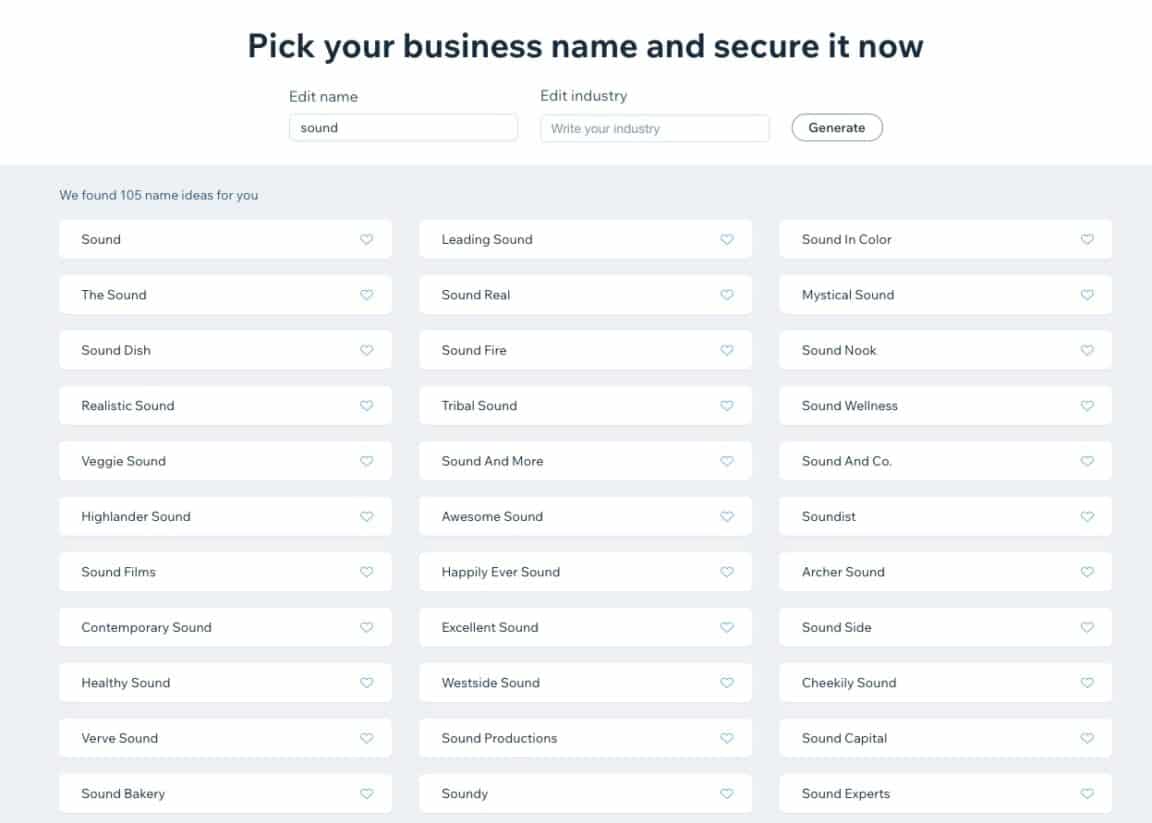
Task: Click the Generate button
Action: coord(837,127)
